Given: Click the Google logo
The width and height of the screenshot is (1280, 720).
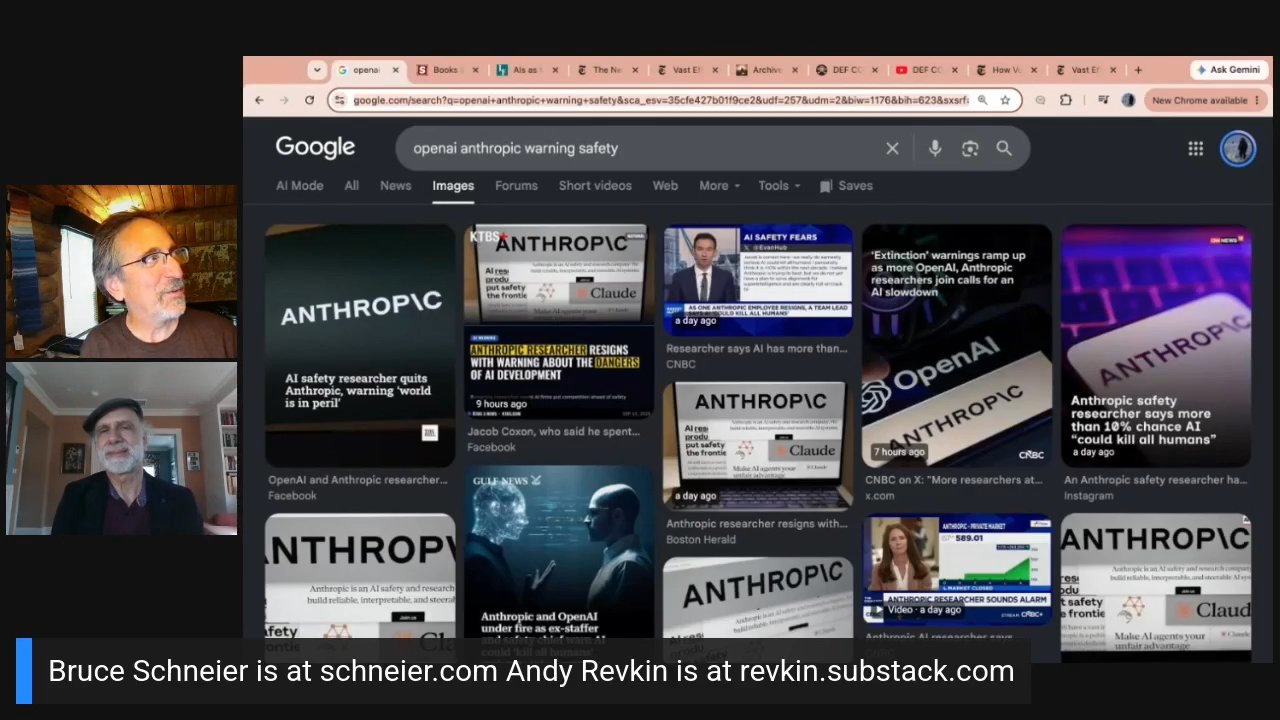Looking at the screenshot, I should pyautogui.click(x=315, y=148).
